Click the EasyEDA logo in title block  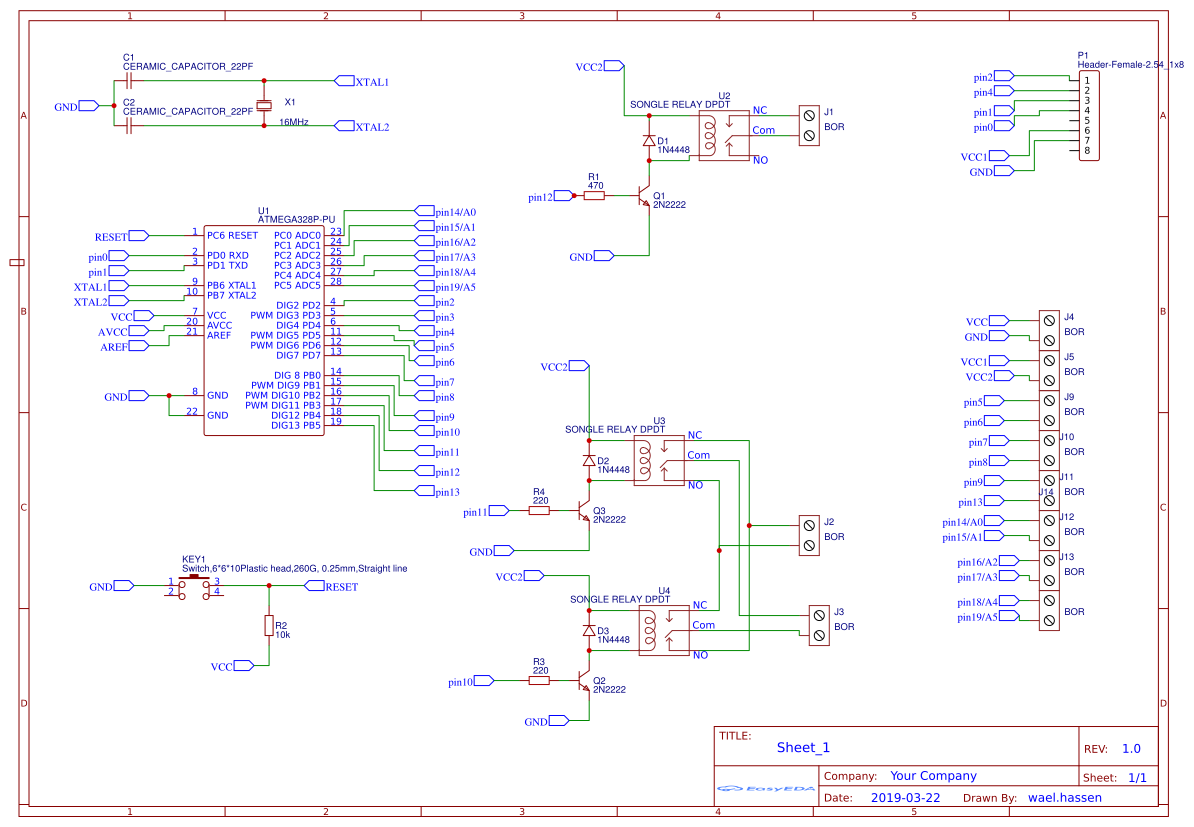(766, 789)
